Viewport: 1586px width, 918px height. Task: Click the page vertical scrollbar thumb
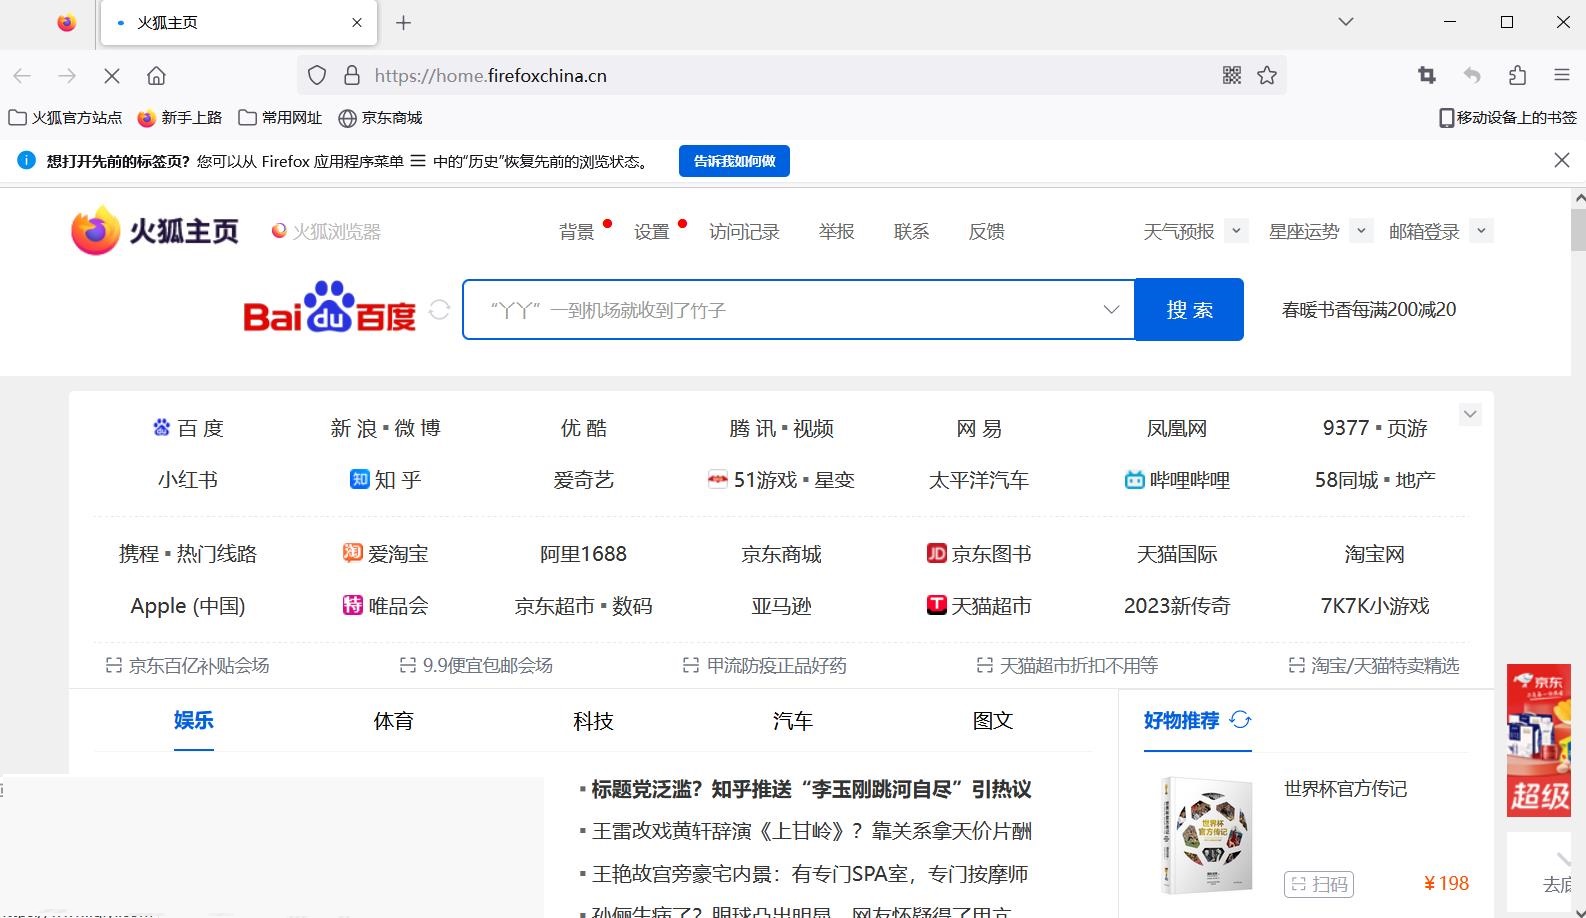pos(1578,230)
